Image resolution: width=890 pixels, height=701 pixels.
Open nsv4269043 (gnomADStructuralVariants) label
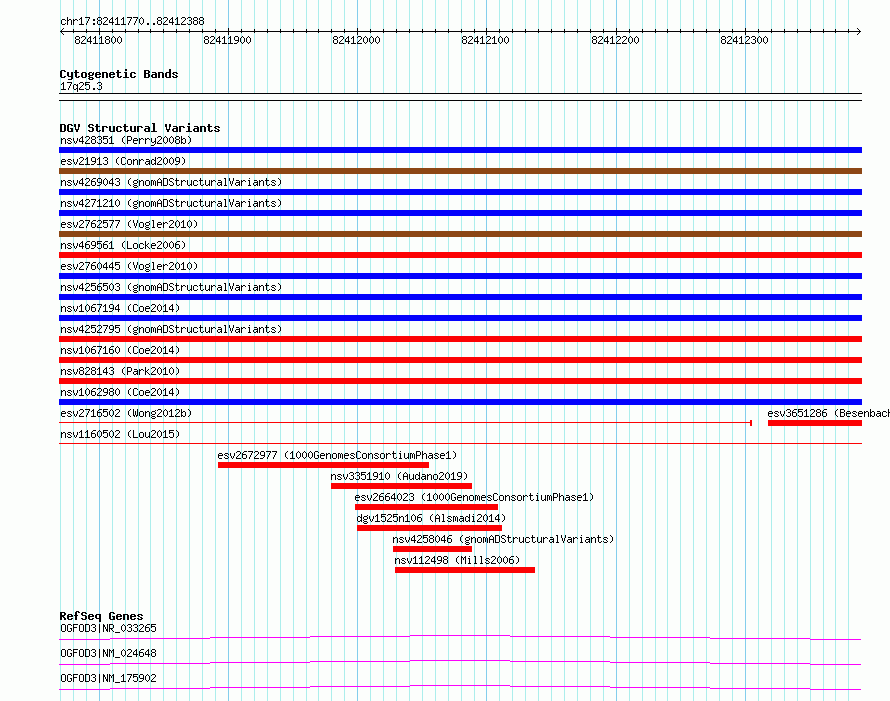(x=171, y=182)
